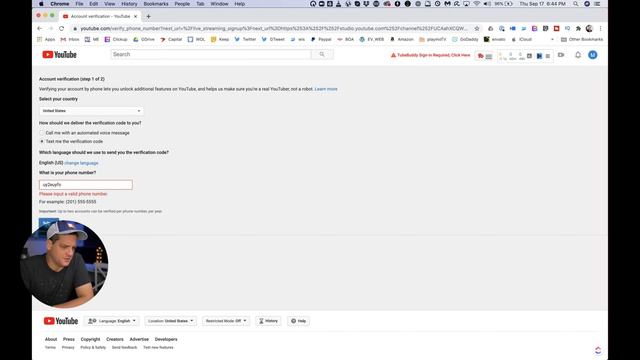This screenshot has width=640, height=360.
Task: Open the Window menu
Action: pyautogui.click(x=219, y=4)
